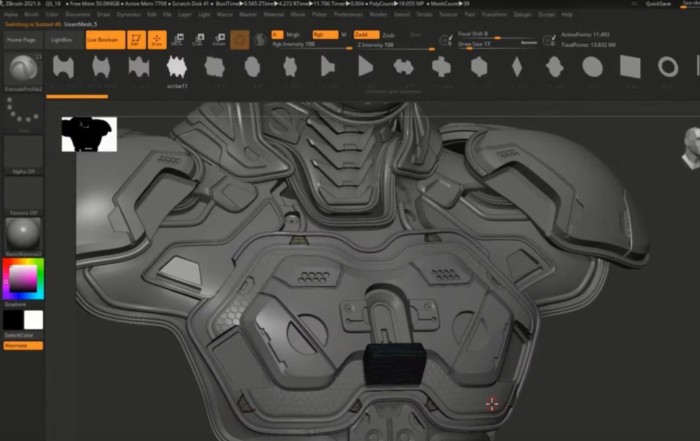Pick a hue in the color picker
700x441 pixels.
pyautogui.click(x=23, y=278)
